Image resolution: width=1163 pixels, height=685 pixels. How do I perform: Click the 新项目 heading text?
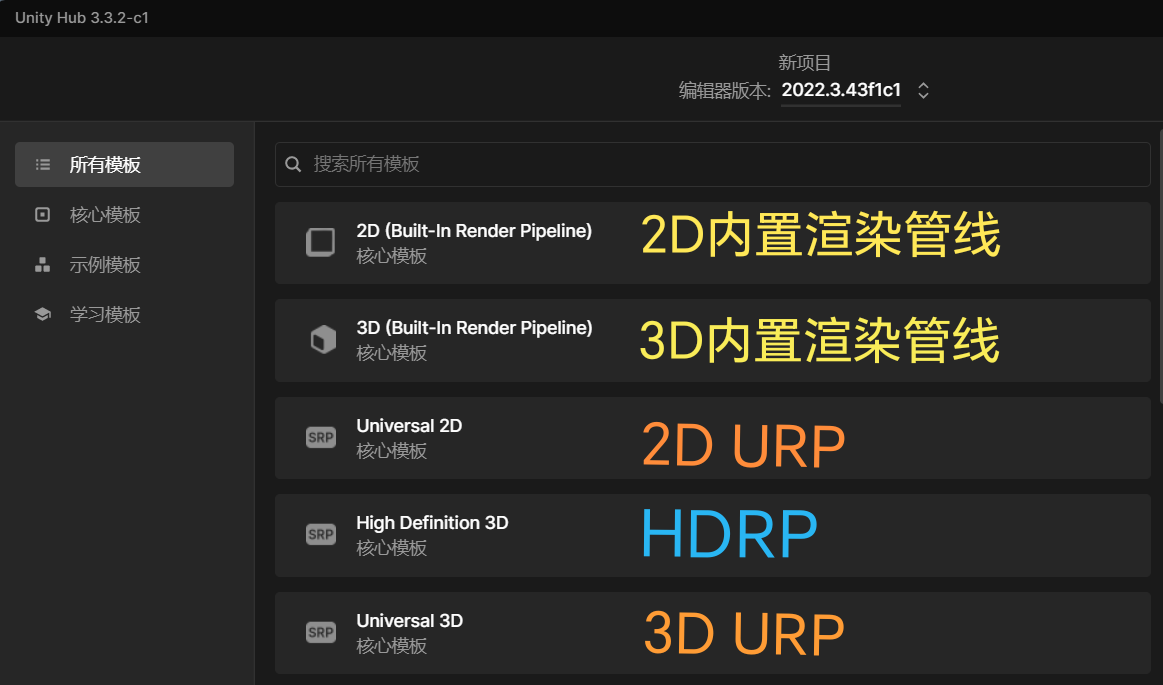804,62
